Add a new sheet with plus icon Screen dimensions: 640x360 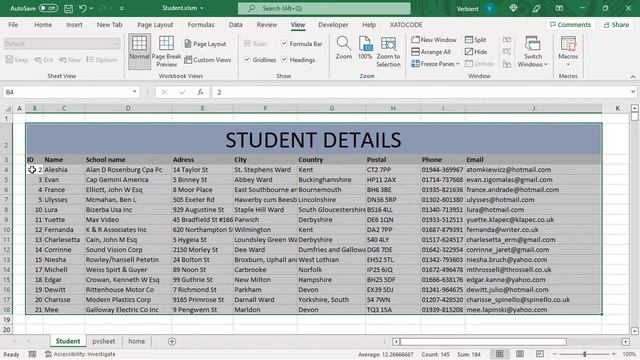click(172, 341)
